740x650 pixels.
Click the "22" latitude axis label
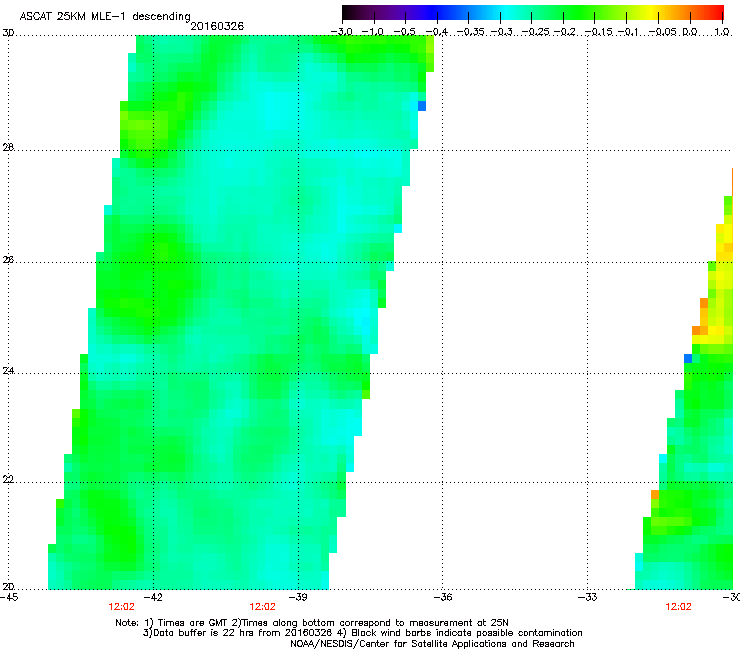point(8,480)
